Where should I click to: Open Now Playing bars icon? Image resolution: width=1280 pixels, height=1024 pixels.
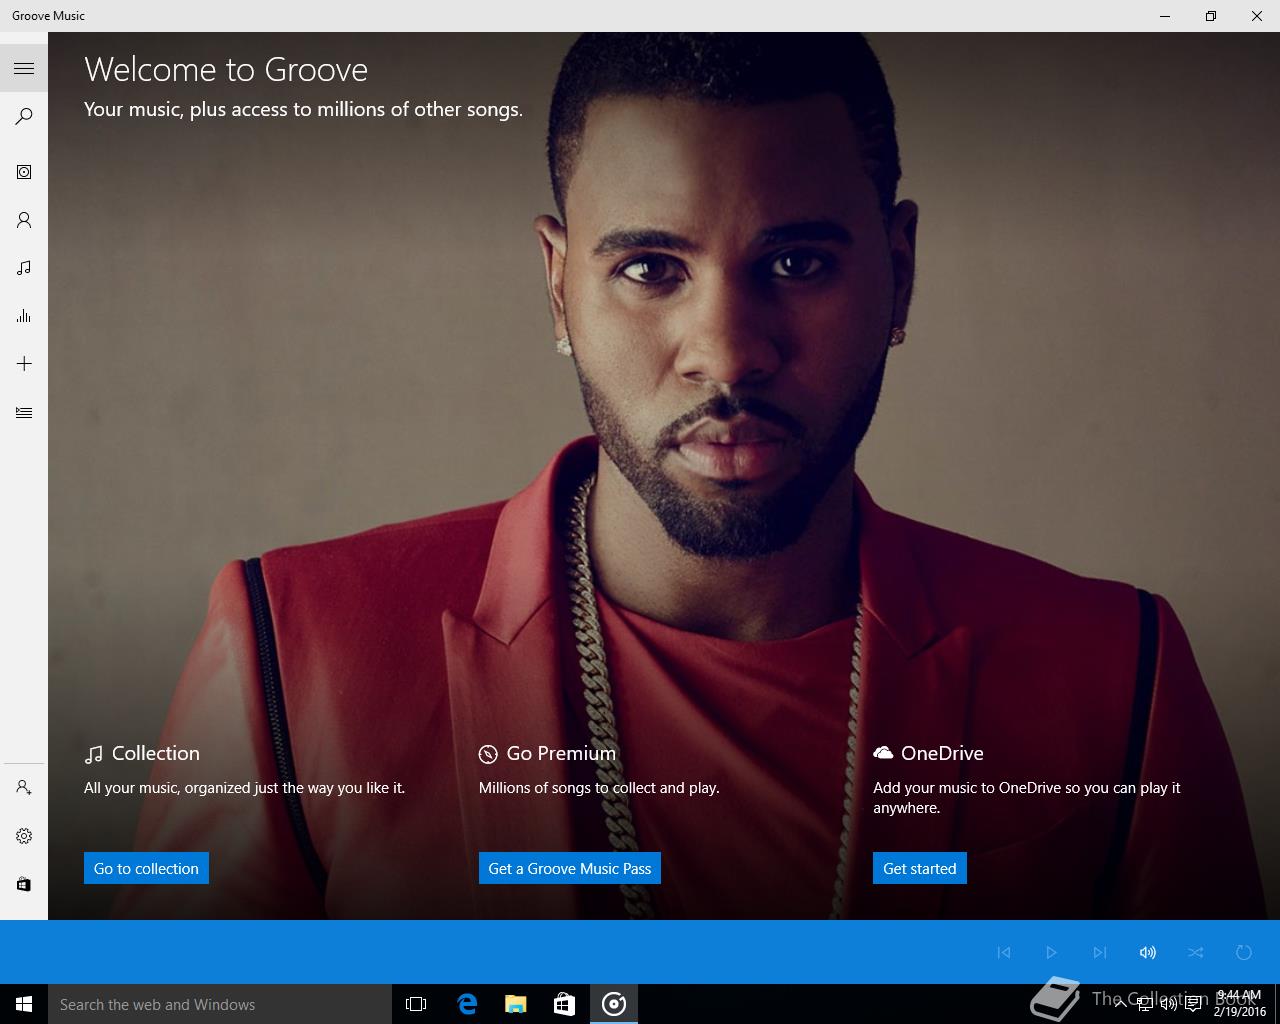24,316
